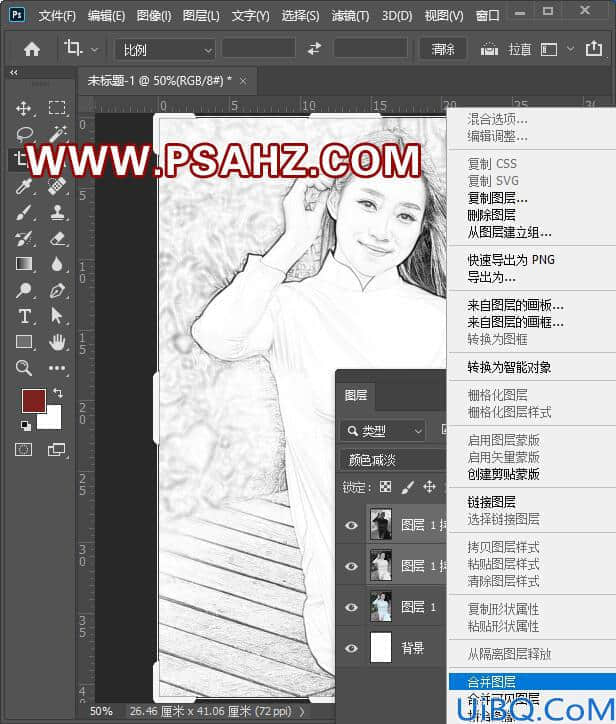Open the 滤镜(T) menu

[x=350, y=16]
